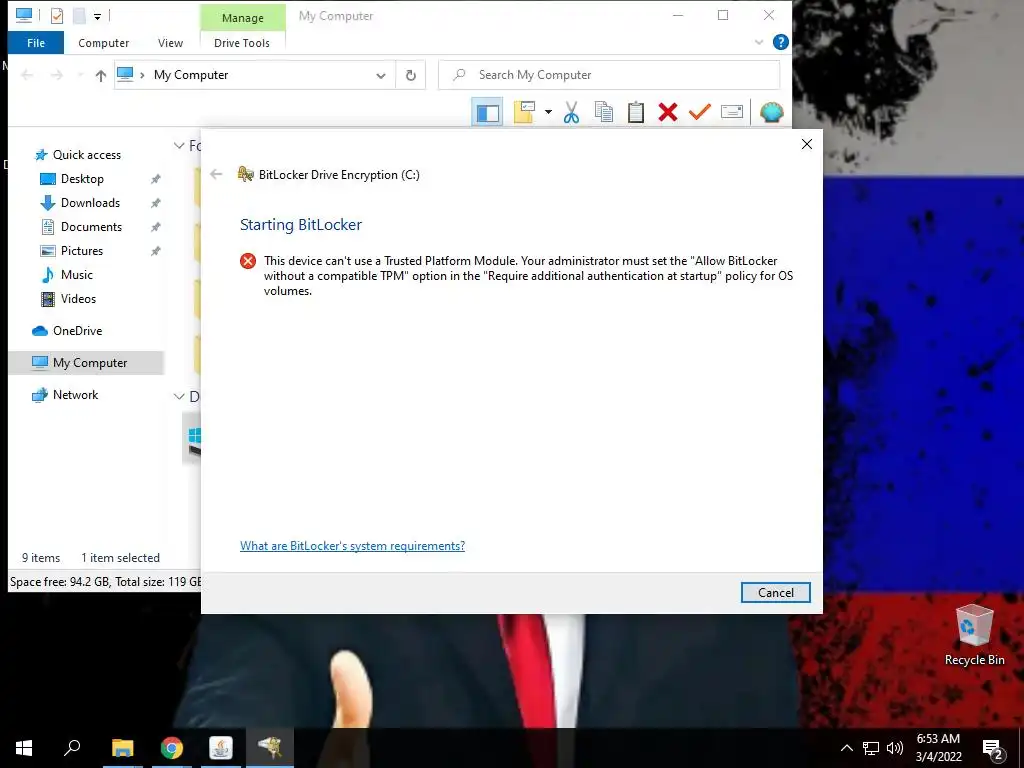Open the Java app in the taskbar
The image size is (1024, 768).
pyautogui.click(x=221, y=748)
